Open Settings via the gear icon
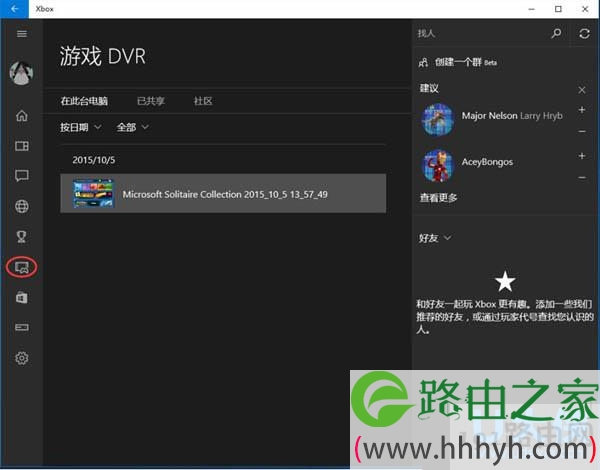 pyautogui.click(x=22, y=358)
